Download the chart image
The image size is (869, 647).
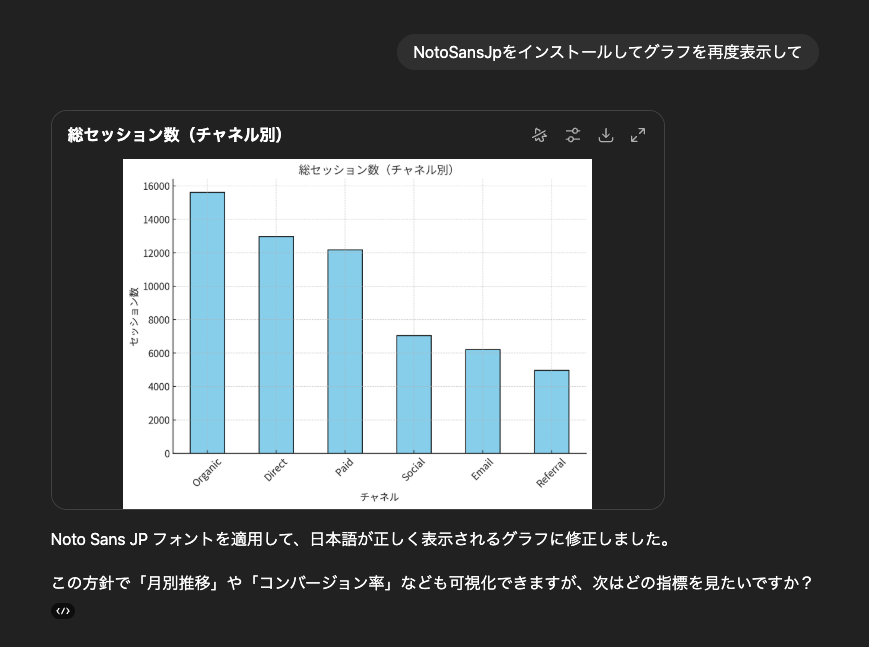(x=605, y=135)
